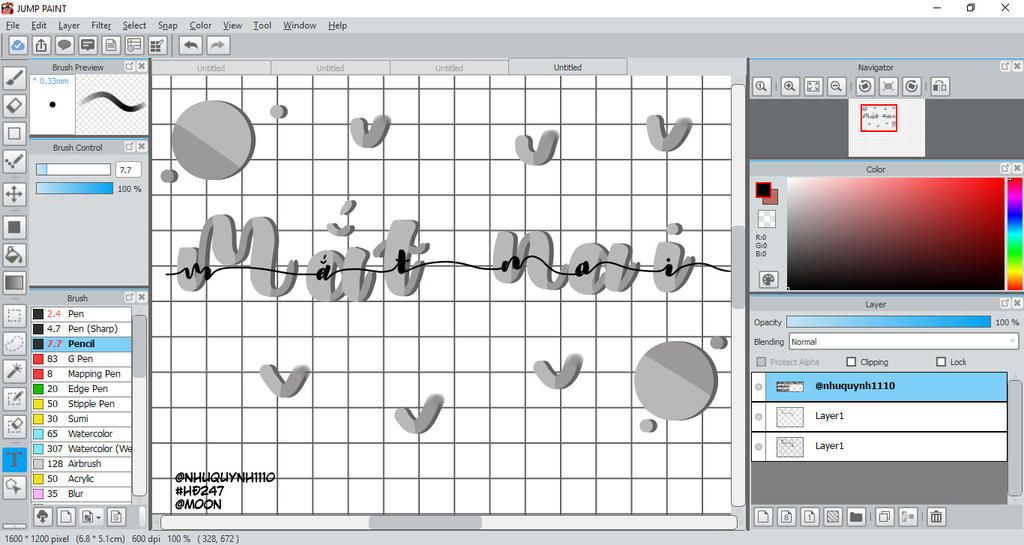The image size is (1024, 545).
Task: Pick a hue from rainbow bar
Action: pos(1015,233)
